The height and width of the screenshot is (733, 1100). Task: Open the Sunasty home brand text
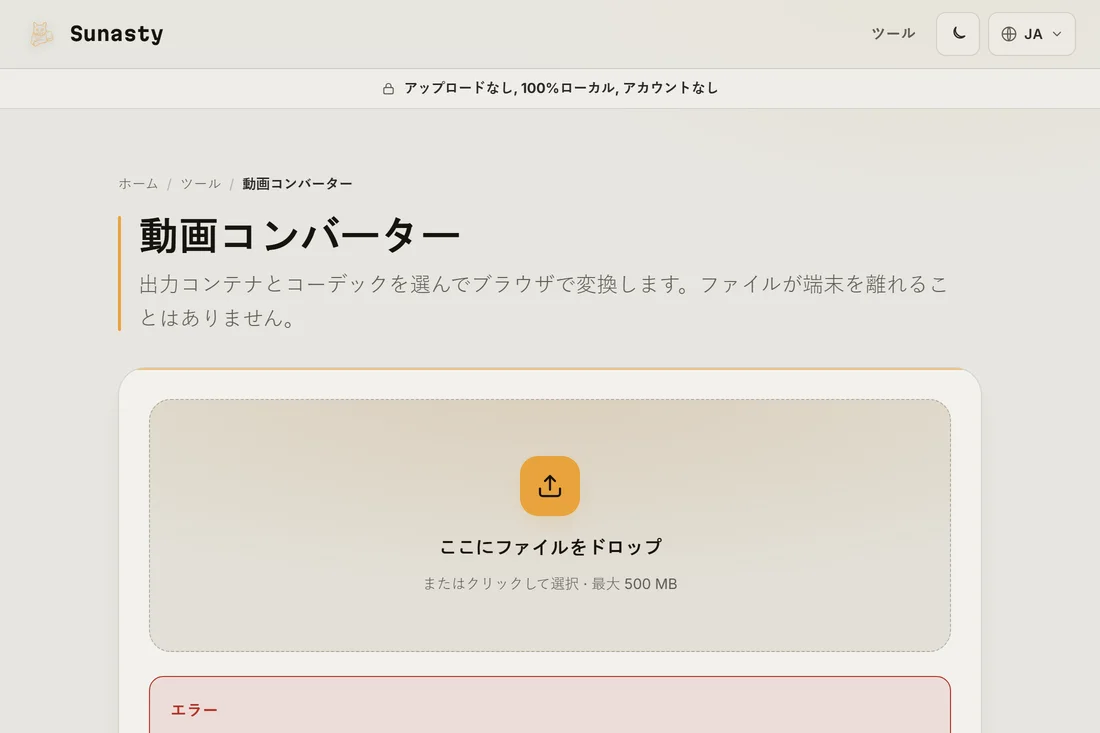116,34
